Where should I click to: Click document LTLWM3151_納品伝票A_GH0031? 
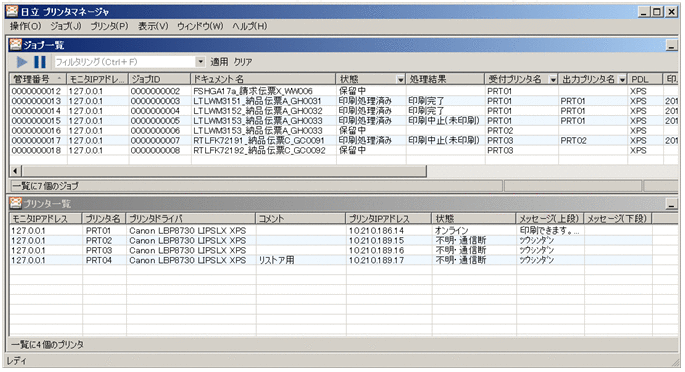(x=258, y=101)
